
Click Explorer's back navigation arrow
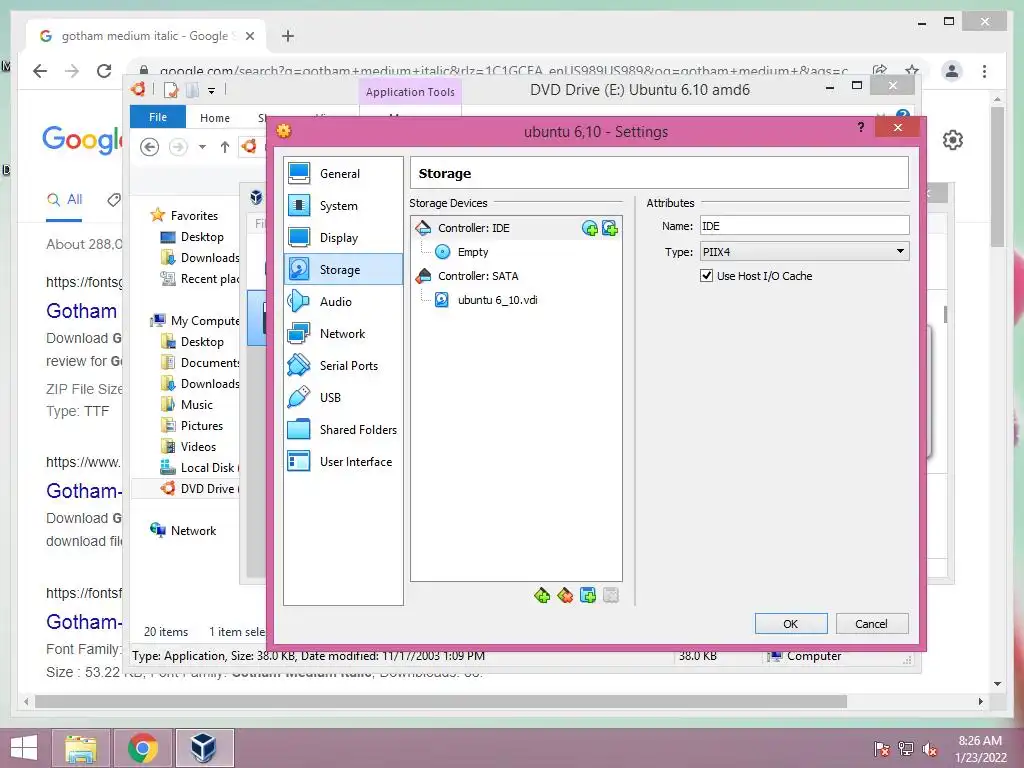(x=150, y=147)
